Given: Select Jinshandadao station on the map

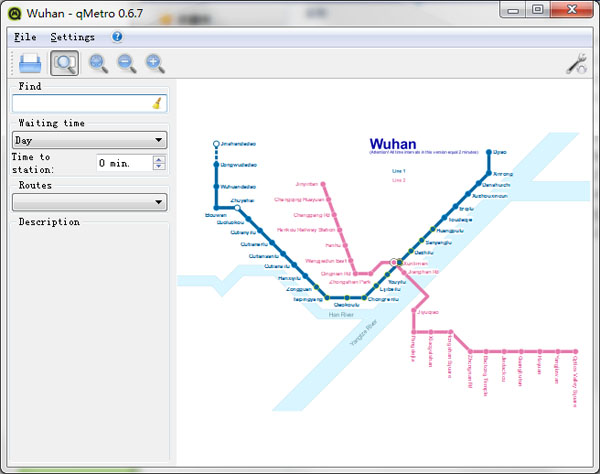Looking at the screenshot, I should (216, 145).
